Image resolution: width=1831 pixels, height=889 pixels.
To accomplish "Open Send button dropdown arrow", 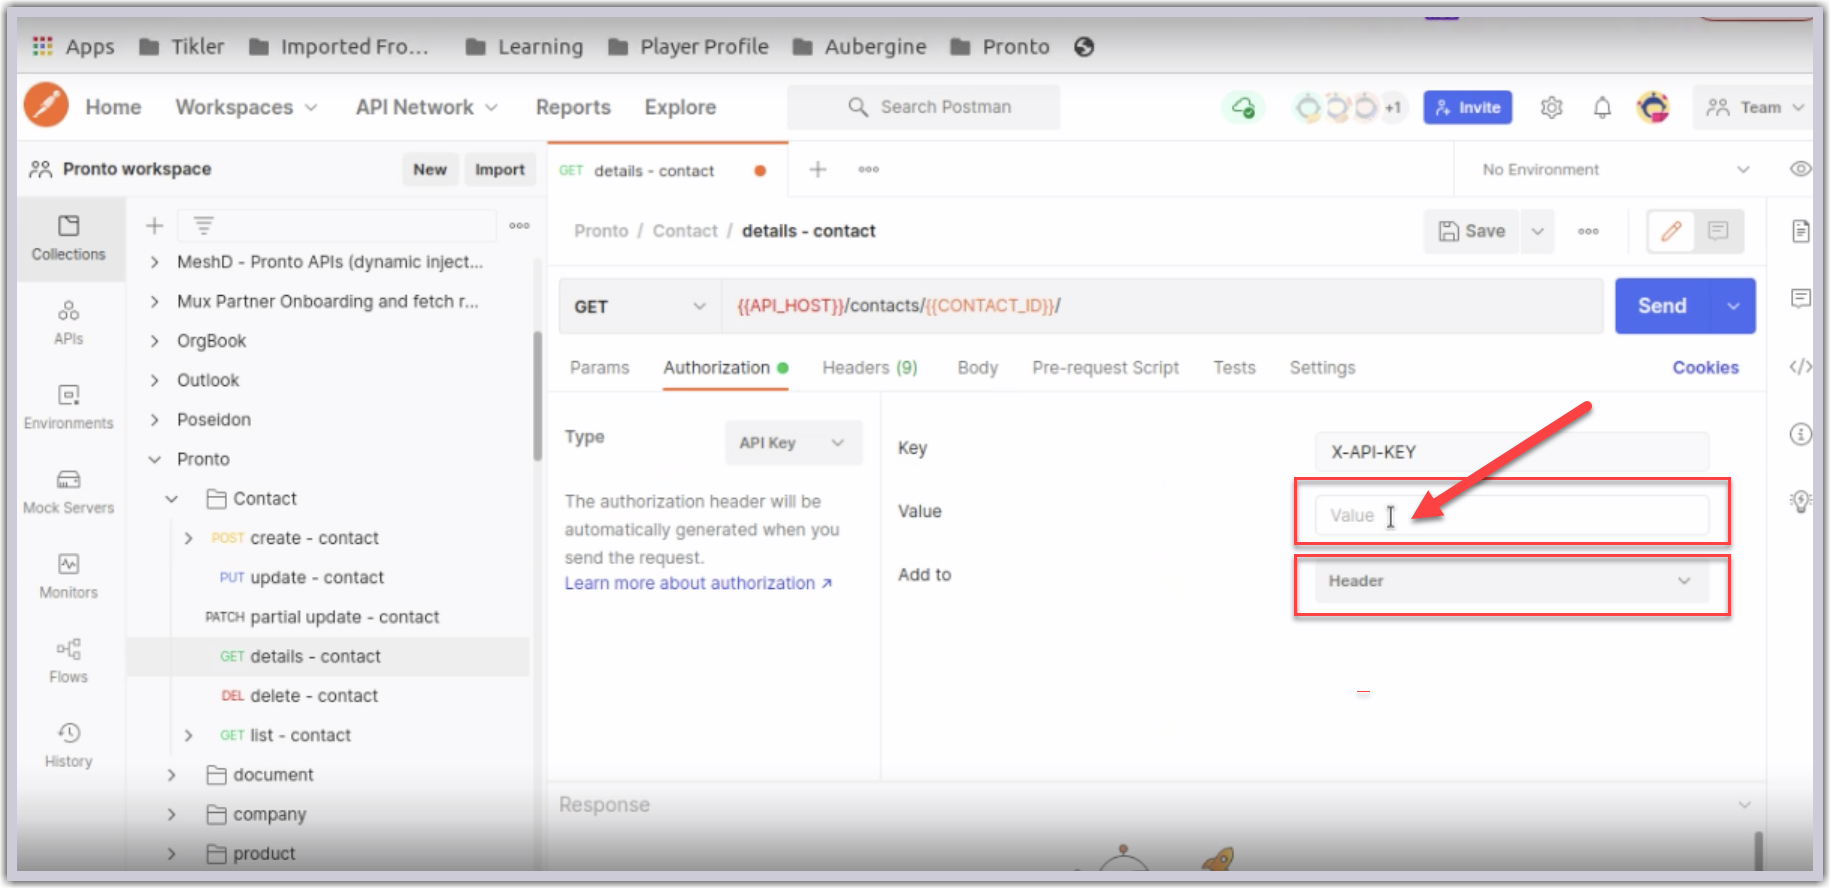I will click(x=1734, y=306).
